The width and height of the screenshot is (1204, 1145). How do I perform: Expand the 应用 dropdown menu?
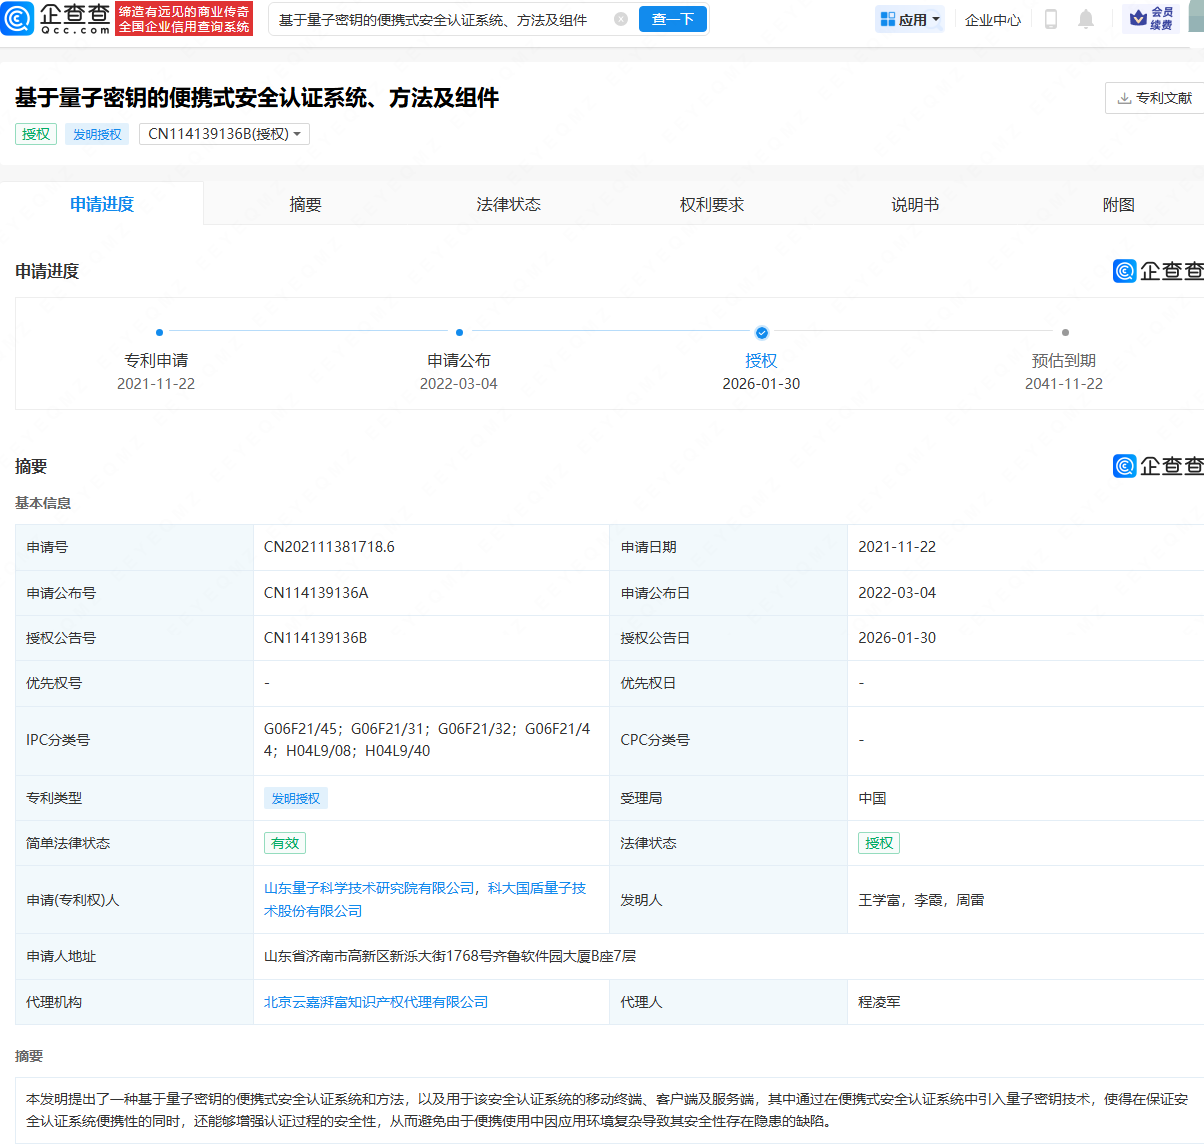pos(910,19)
